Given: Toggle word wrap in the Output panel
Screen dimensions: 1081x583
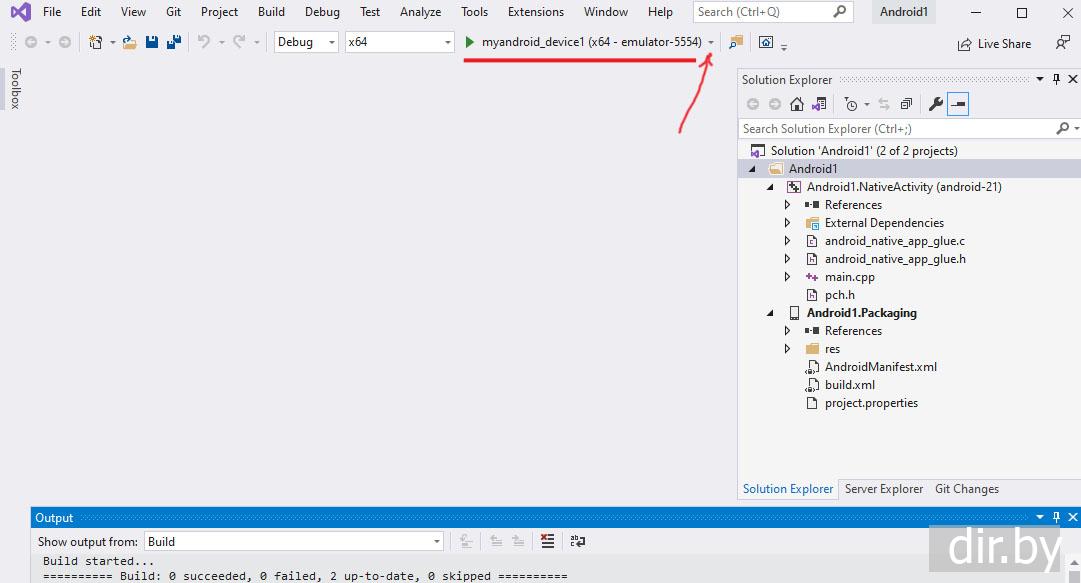Looking at the screenshot, I should pos(578,541).
